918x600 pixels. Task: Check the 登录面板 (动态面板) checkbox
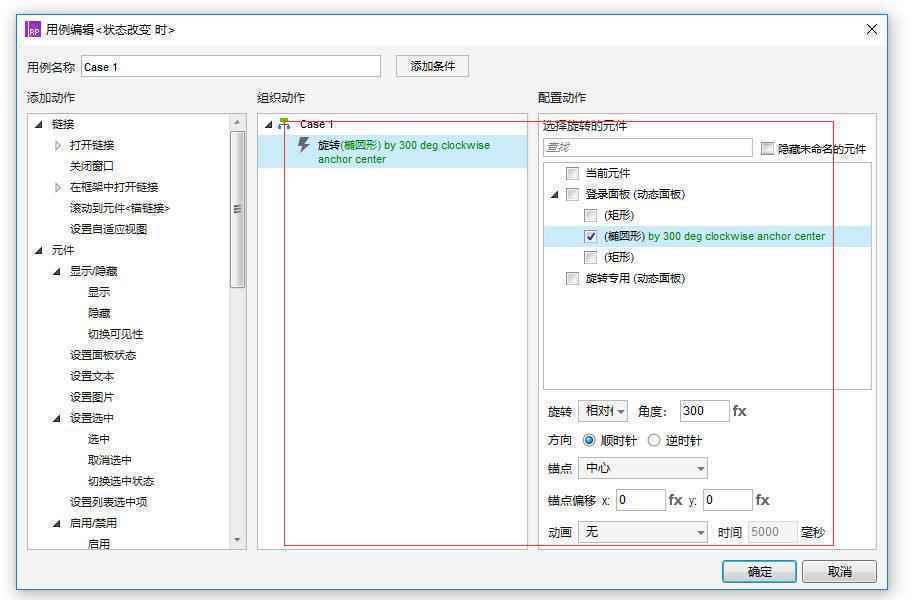[573, 194]
